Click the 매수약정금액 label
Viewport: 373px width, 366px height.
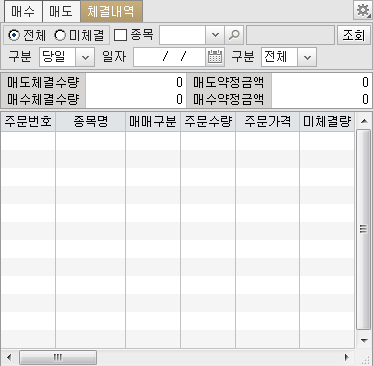click(x=229, y=99)
